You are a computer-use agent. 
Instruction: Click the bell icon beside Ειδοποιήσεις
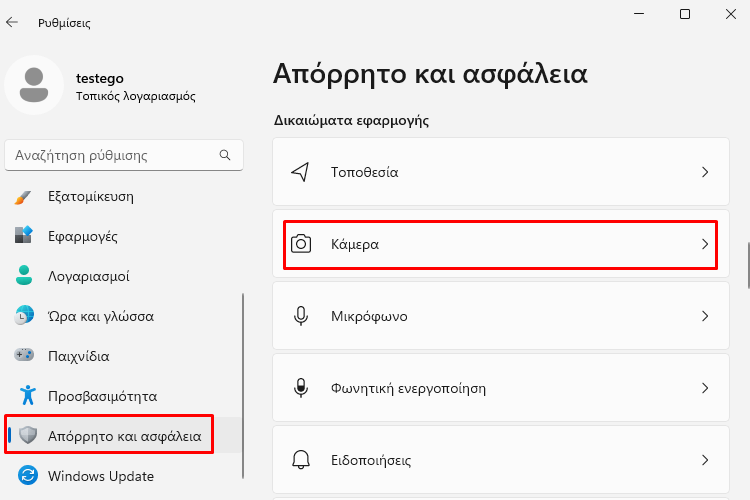click(x=301, y=460)
